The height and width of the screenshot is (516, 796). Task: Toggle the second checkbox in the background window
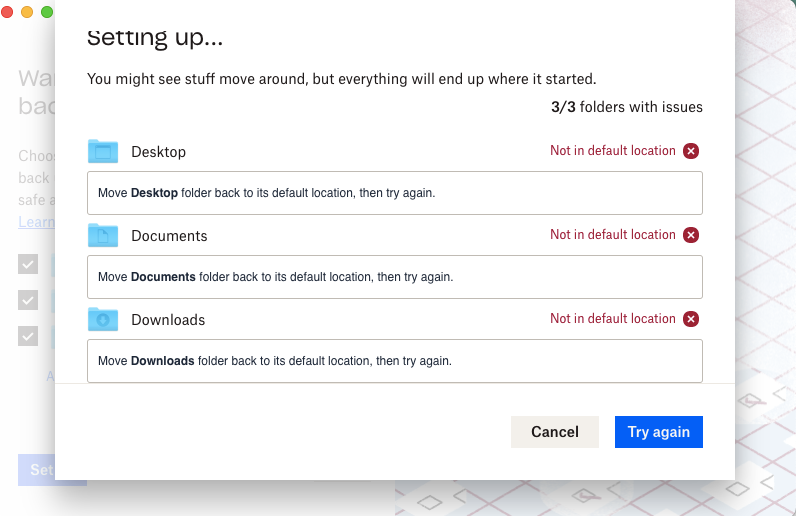[28, 300]
